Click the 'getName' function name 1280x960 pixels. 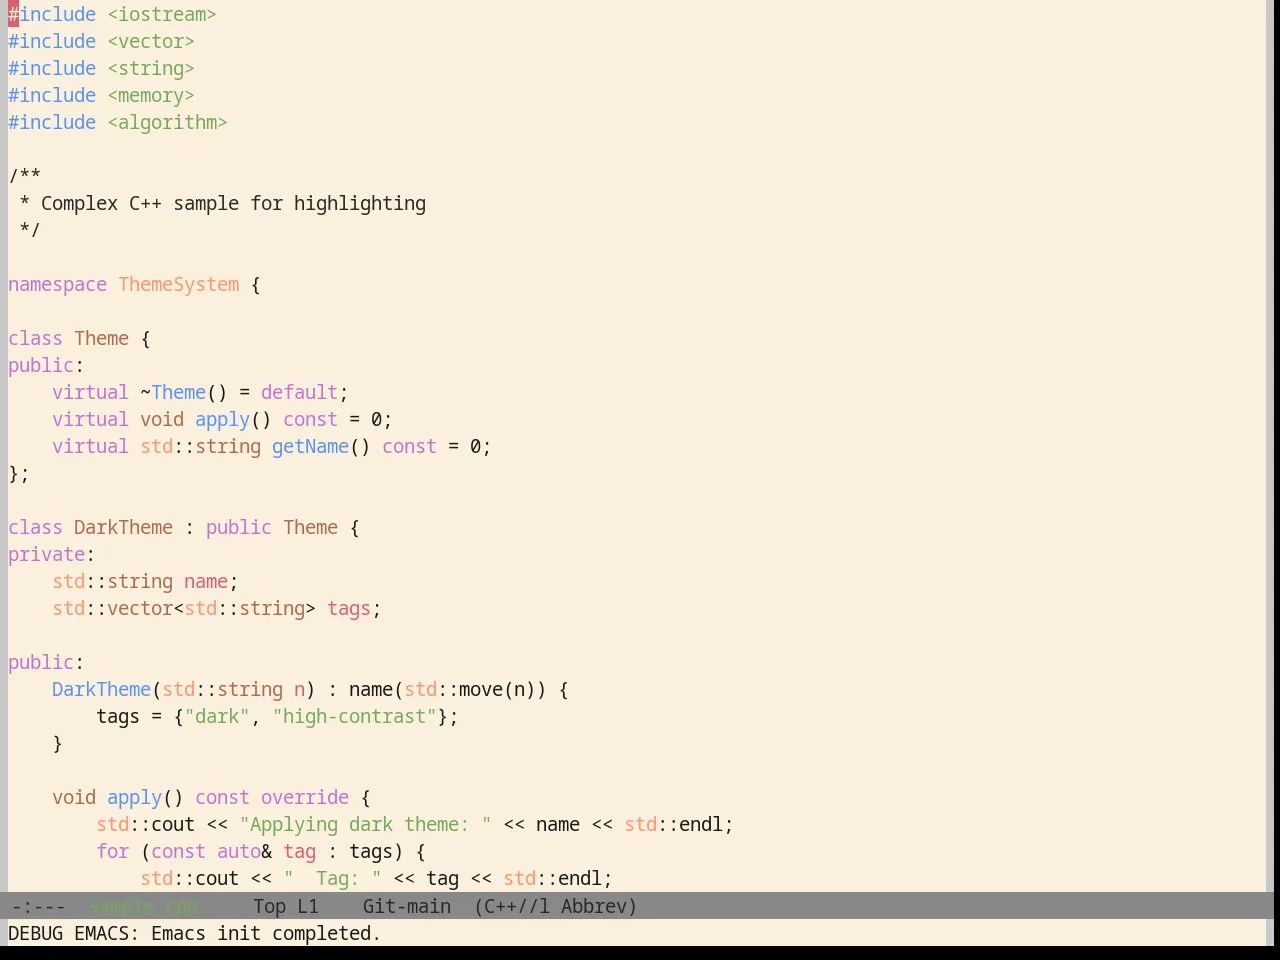coord(310,446)
